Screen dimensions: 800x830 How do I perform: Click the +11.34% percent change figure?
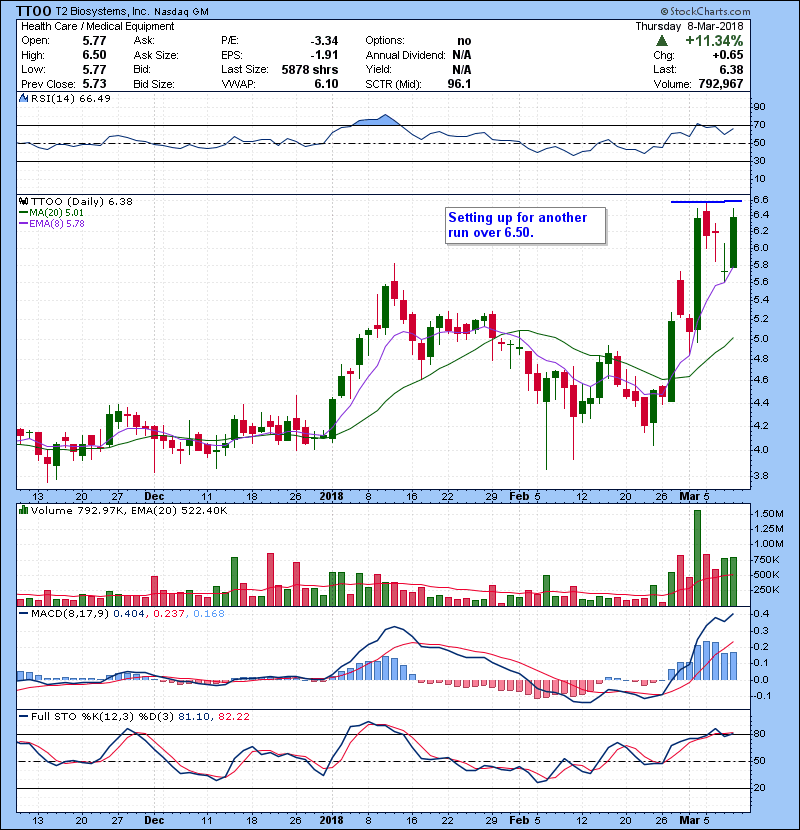pos(714,41)
